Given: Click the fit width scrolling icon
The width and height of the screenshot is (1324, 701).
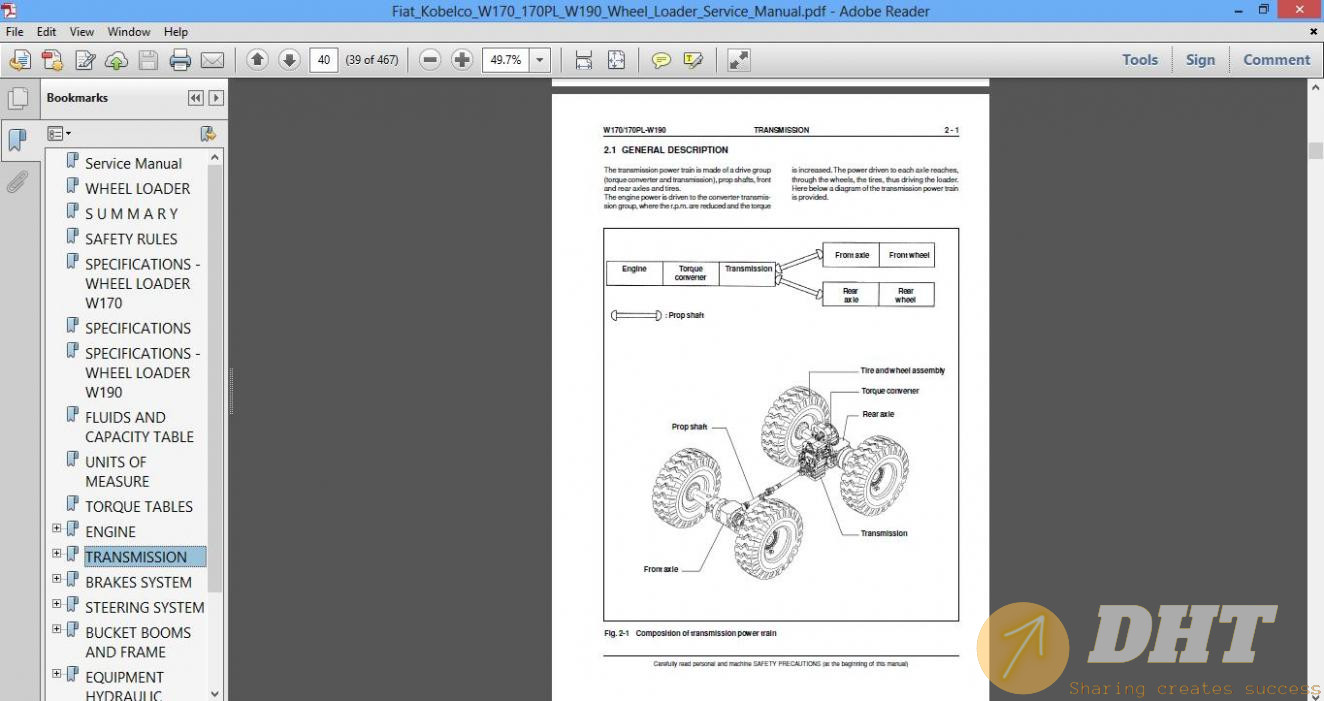Looking at the screenshot, I should coord(584,60).
